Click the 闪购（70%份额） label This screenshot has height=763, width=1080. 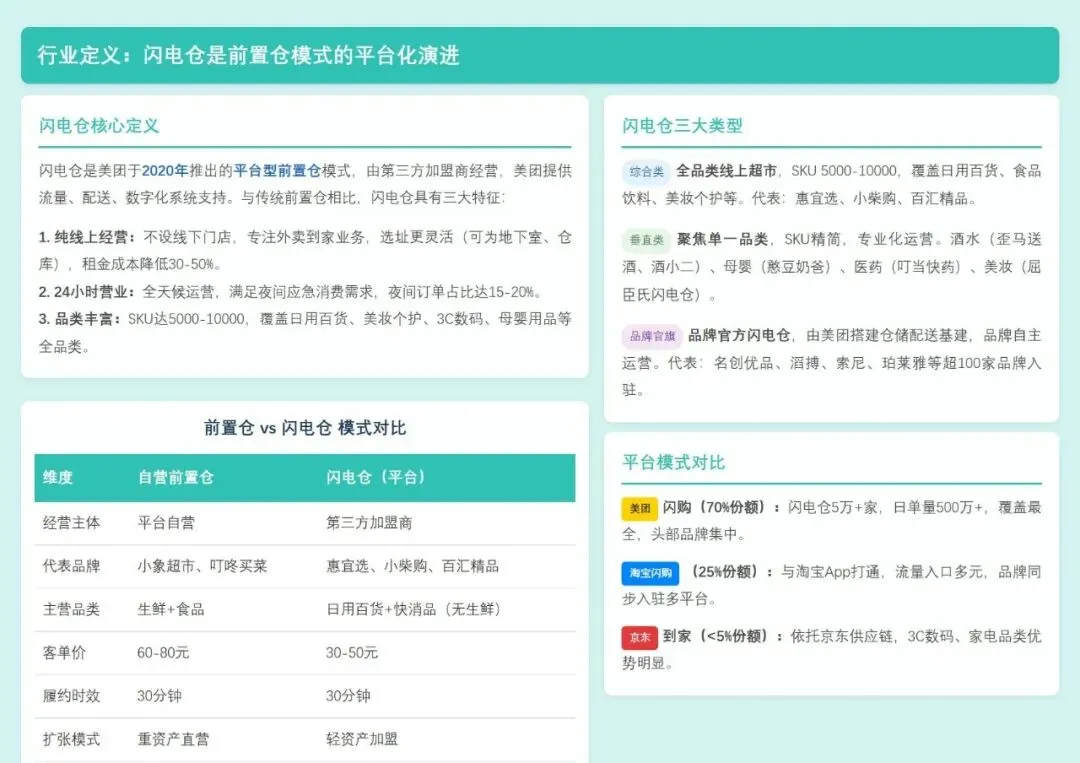pos(721,508)
